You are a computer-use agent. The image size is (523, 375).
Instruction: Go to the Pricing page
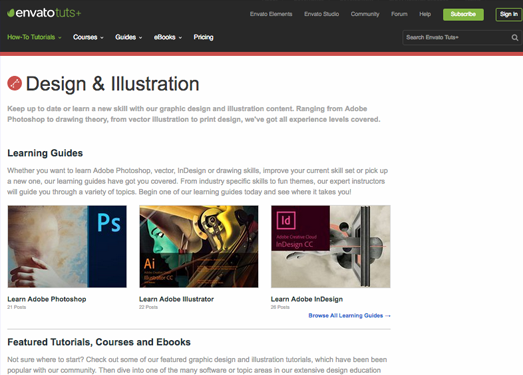203,37
